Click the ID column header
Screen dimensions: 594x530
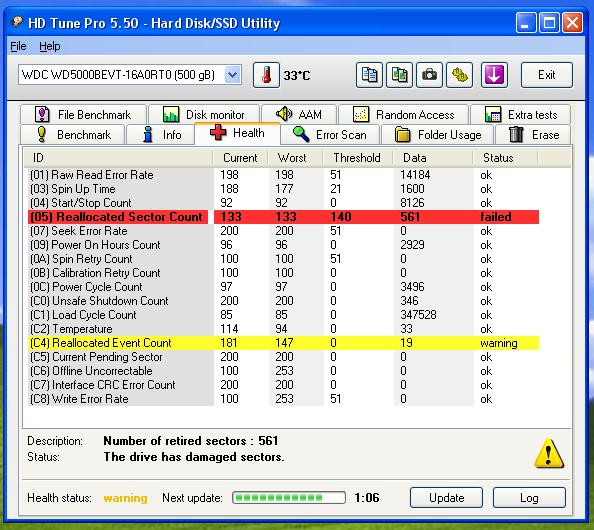[x=118, y=158]
